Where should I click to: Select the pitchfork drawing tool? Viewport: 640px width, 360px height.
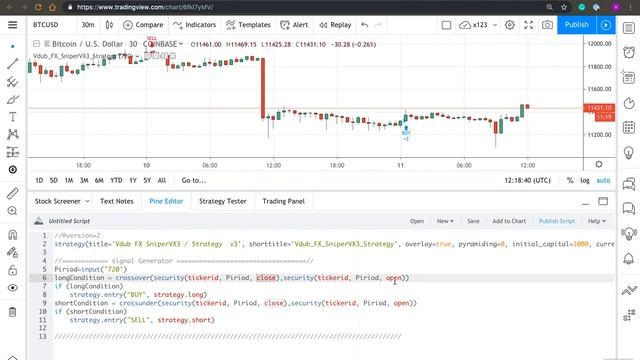tap(13, 82)
